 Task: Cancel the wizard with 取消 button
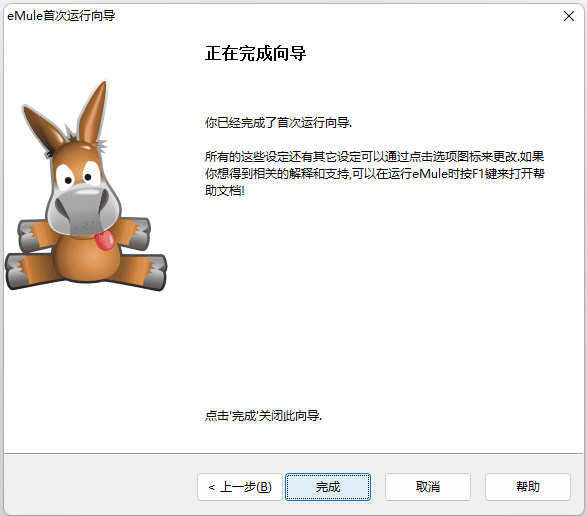pos(428,486)
